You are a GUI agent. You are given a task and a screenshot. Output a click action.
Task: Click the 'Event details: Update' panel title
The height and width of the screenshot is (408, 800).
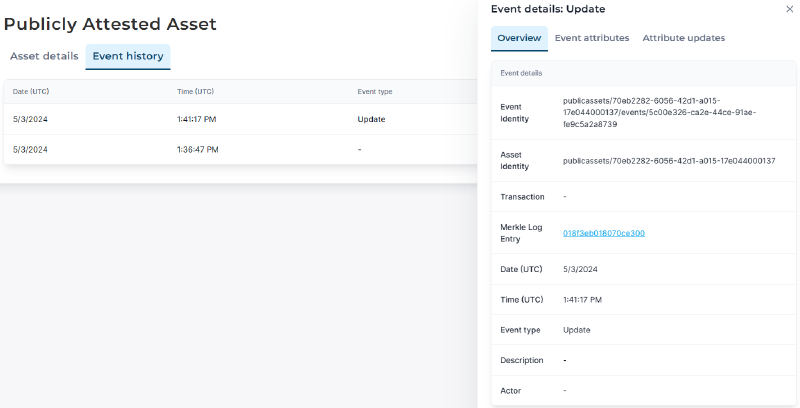[x=547, y=9]
